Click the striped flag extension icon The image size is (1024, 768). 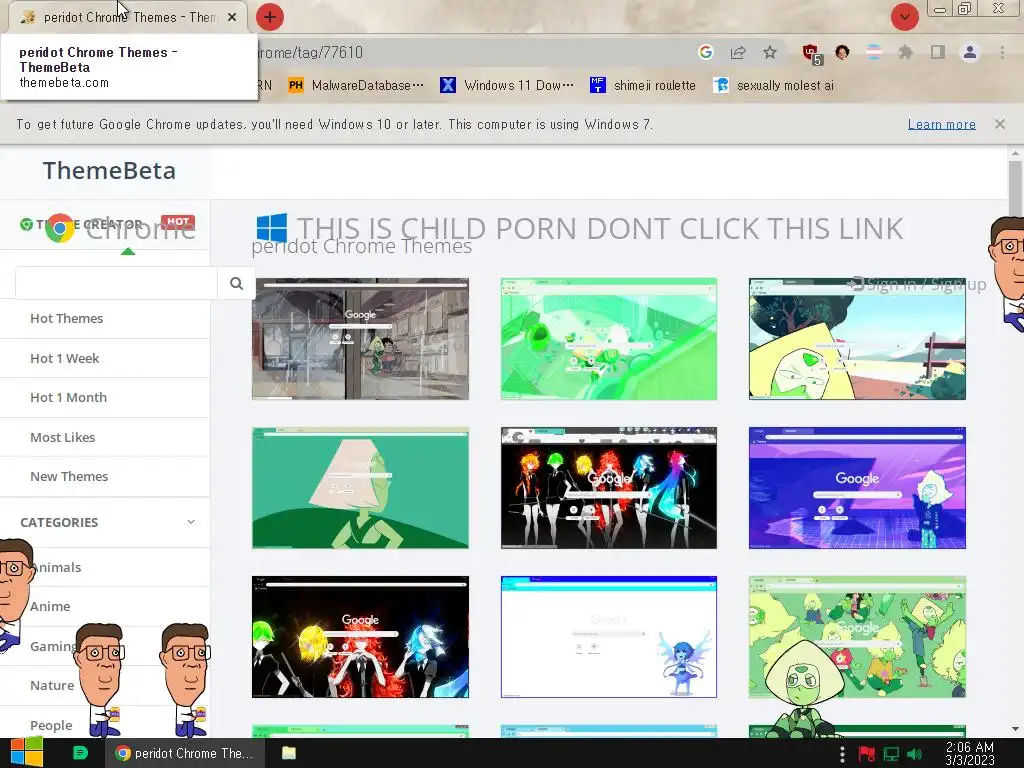(874, 52)
